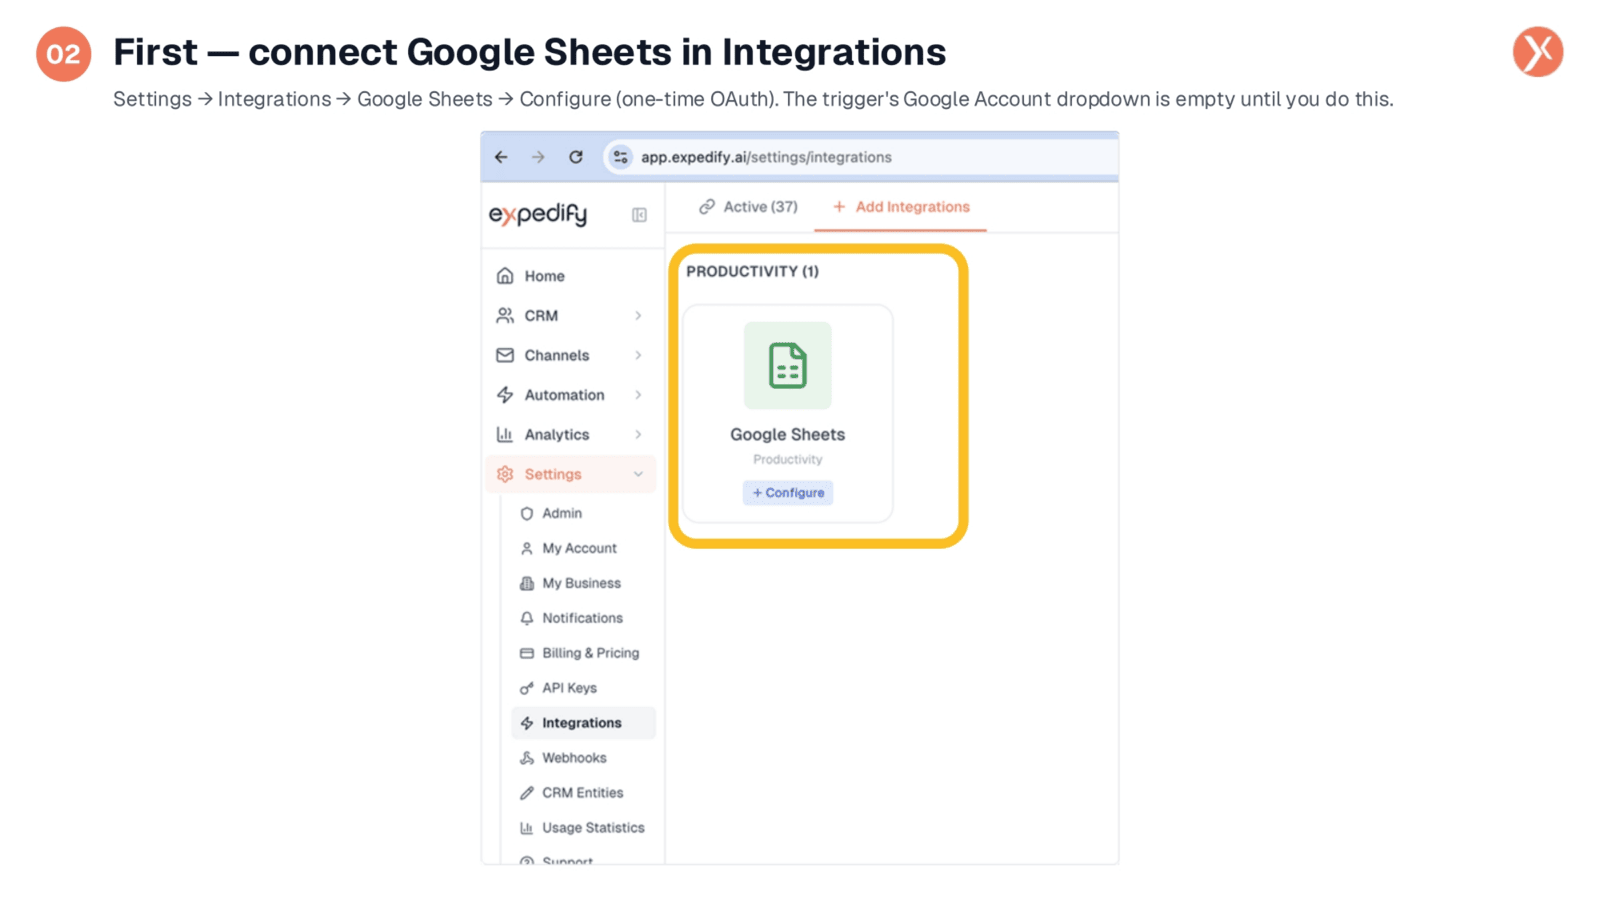Open CRM Entities page
Viewport: 1600px width, 900px height.
583,793
